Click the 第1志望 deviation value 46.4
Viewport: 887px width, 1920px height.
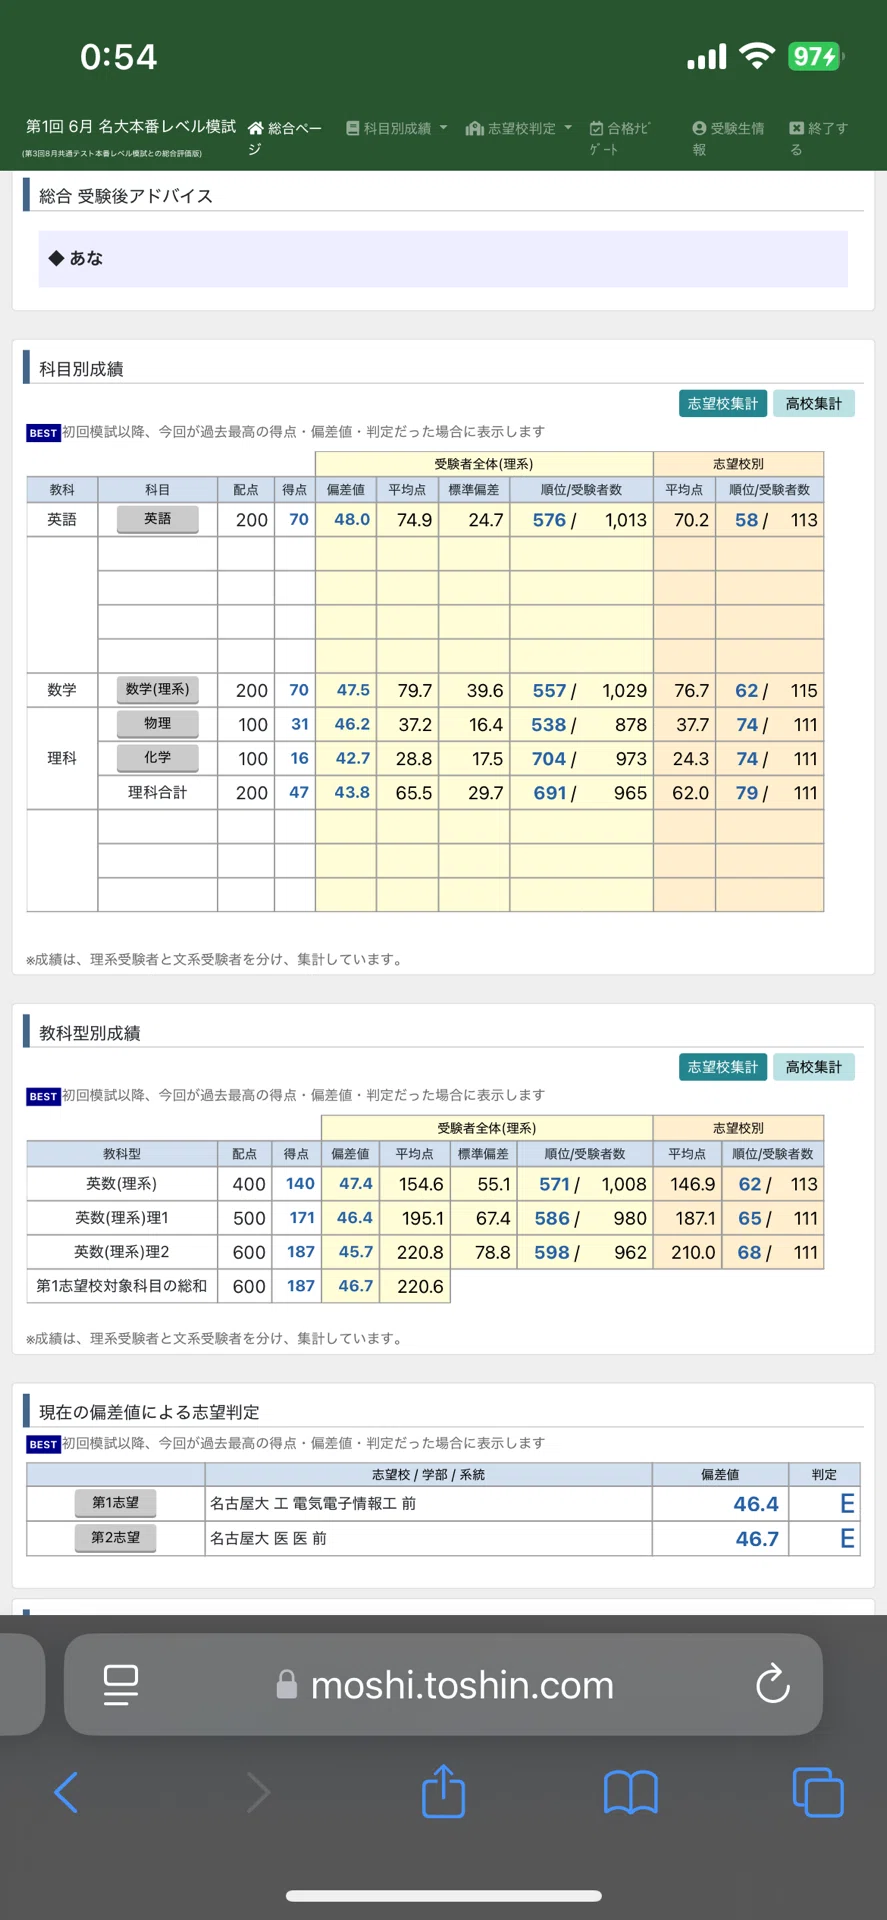click(x=756, y=1504)
